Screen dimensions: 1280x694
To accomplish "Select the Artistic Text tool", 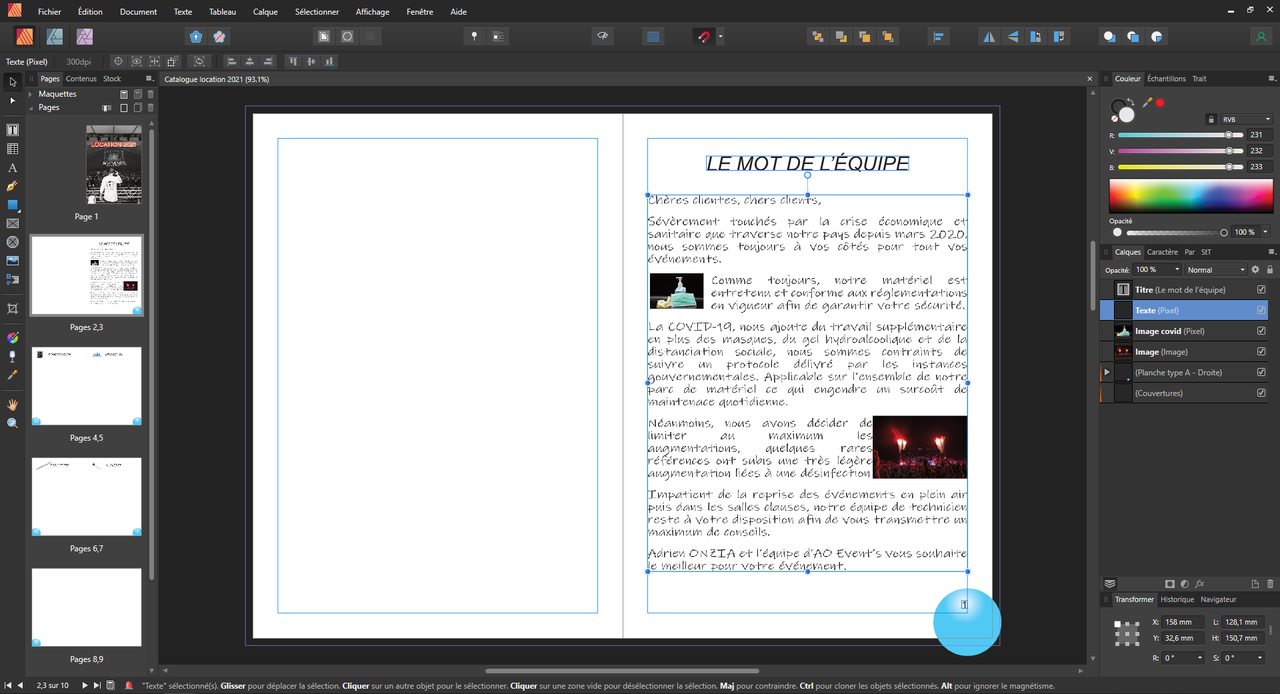I will click(x=12, y=168).
